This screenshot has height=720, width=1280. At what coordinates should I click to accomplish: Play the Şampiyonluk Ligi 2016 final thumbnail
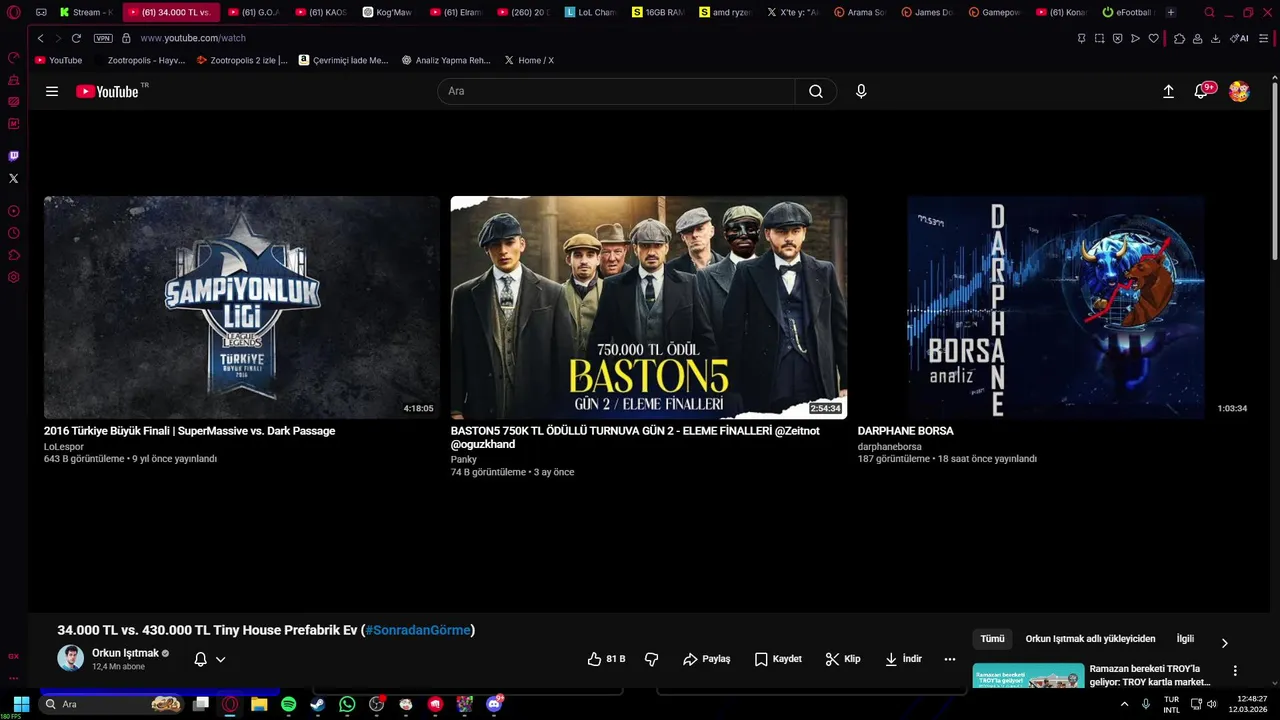pos(242,307)
